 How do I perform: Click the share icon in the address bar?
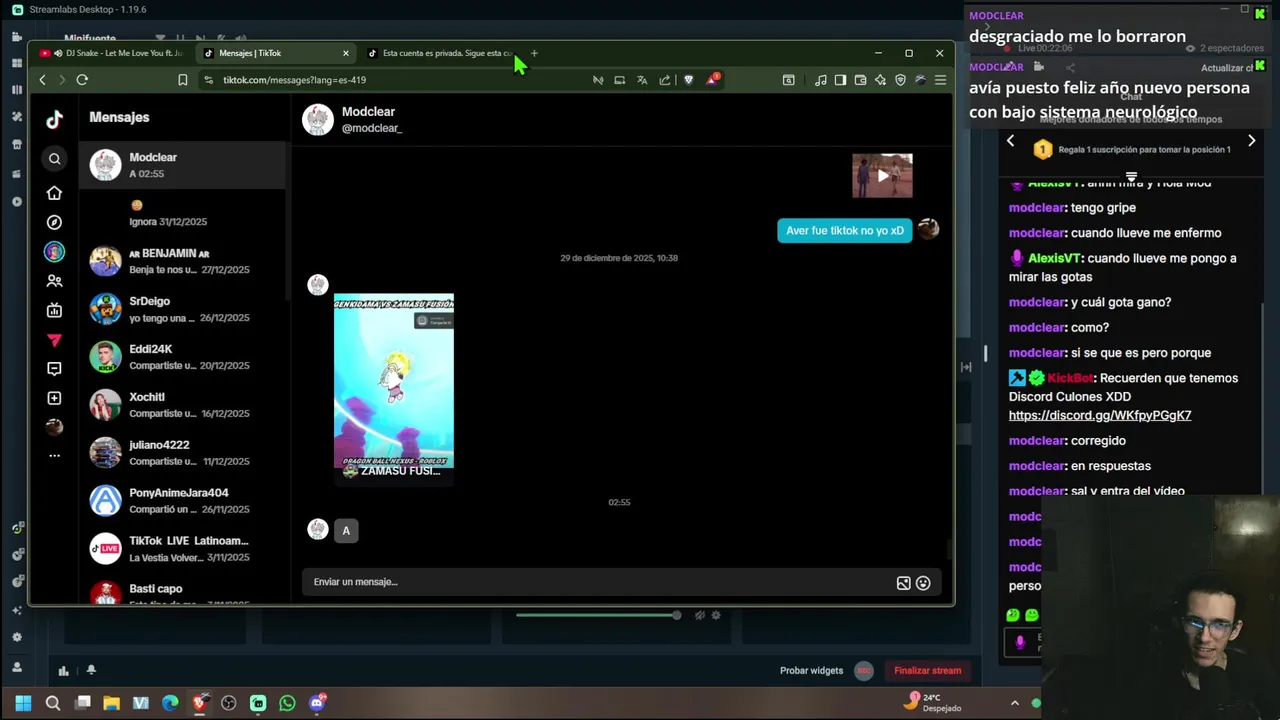click(x=665, y=80)
